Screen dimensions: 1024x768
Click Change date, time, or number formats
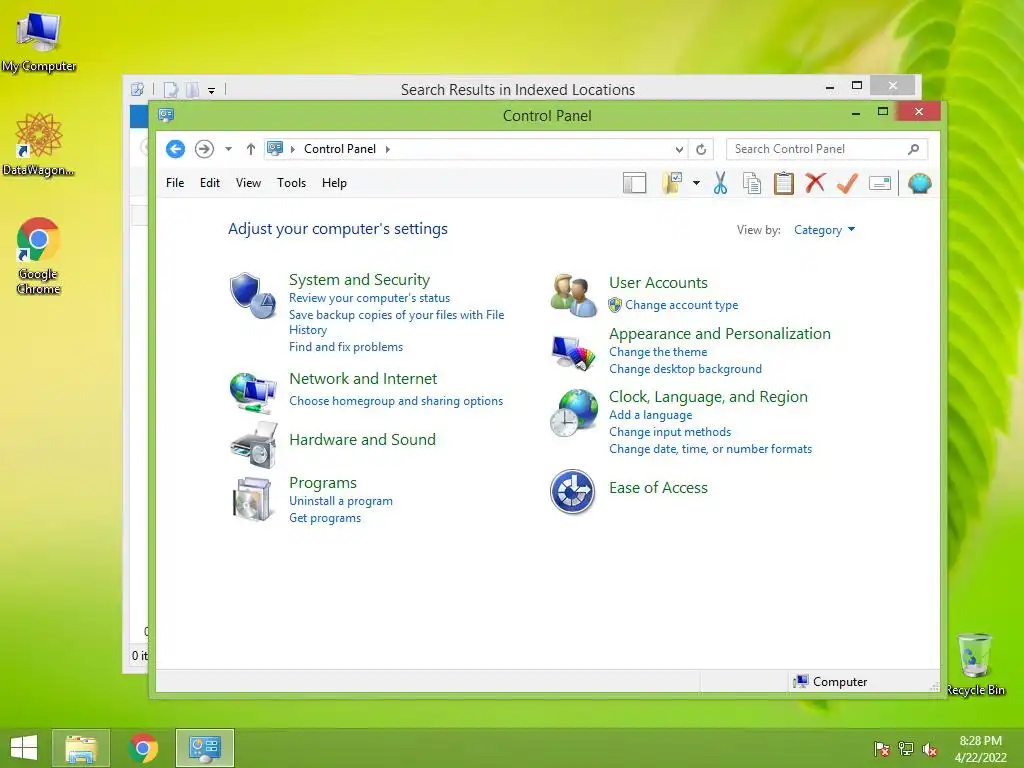coord(711,449)
